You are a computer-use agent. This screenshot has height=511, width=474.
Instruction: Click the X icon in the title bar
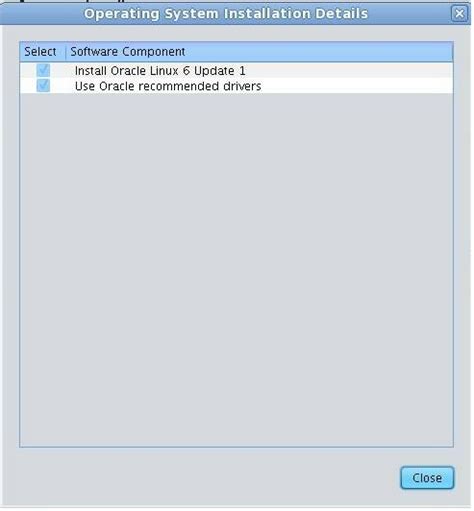click(459, 14)
